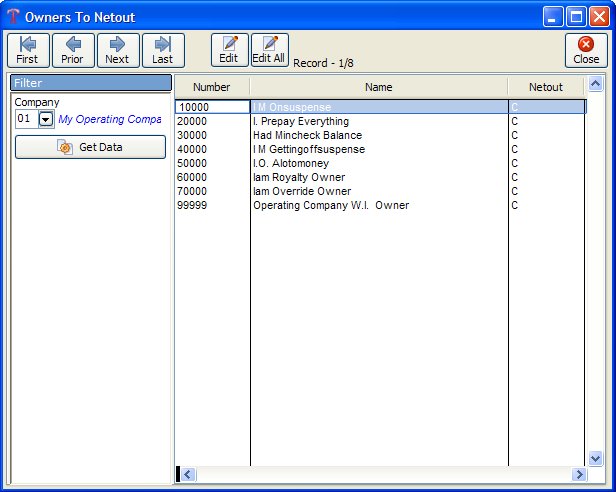Viewport: 616px width, 492px height.
Task: Click the red Close toolbar button
Action: point(586,51)
